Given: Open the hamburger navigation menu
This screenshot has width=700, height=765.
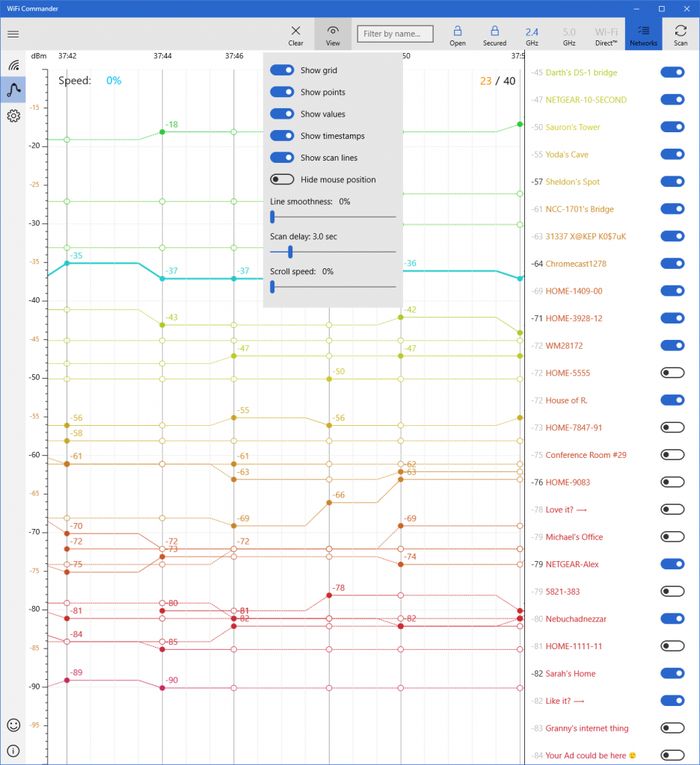Looking at the screenshot, I should pos(13,34).
